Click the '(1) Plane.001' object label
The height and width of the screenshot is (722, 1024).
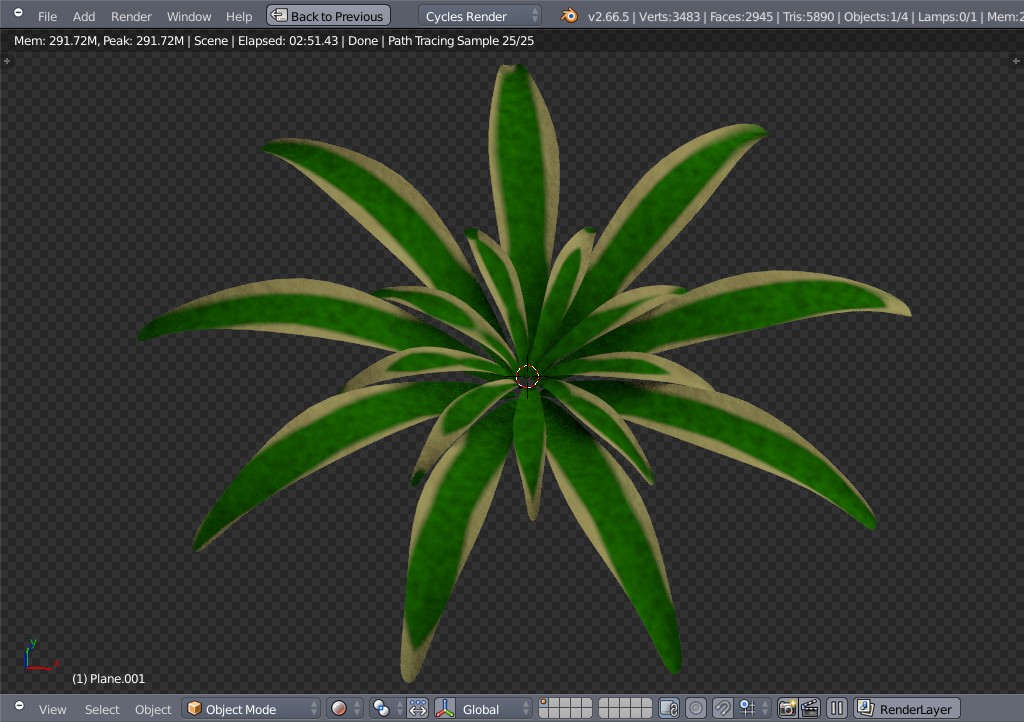108,679
